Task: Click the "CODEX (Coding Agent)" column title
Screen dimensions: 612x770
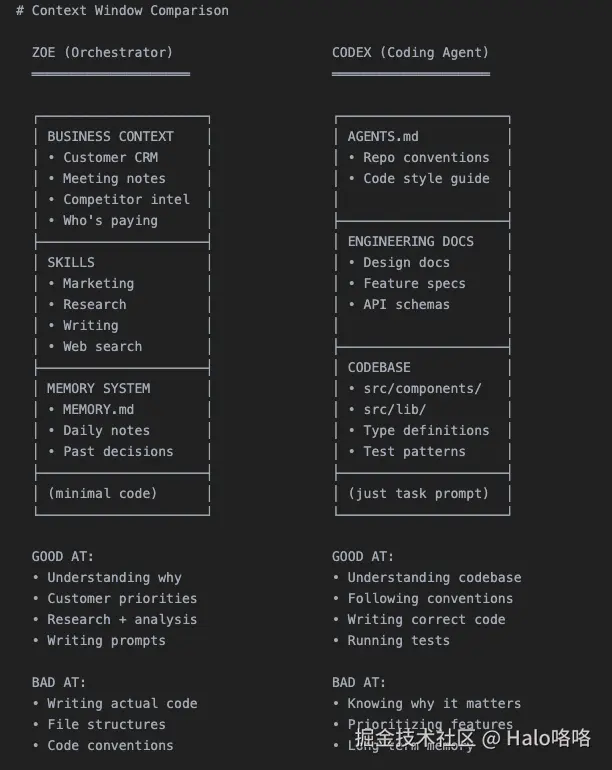Action: 410,52
